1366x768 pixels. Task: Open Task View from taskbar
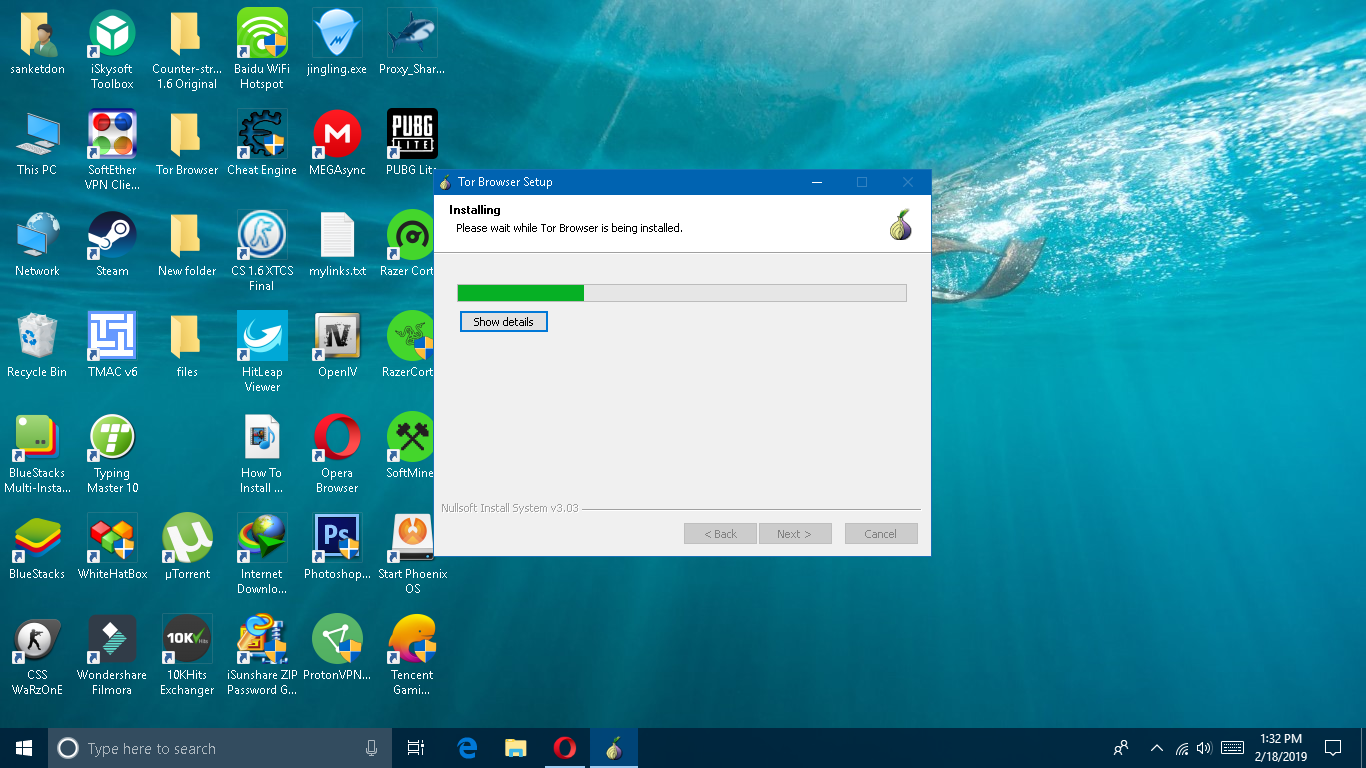coord(416,748)
